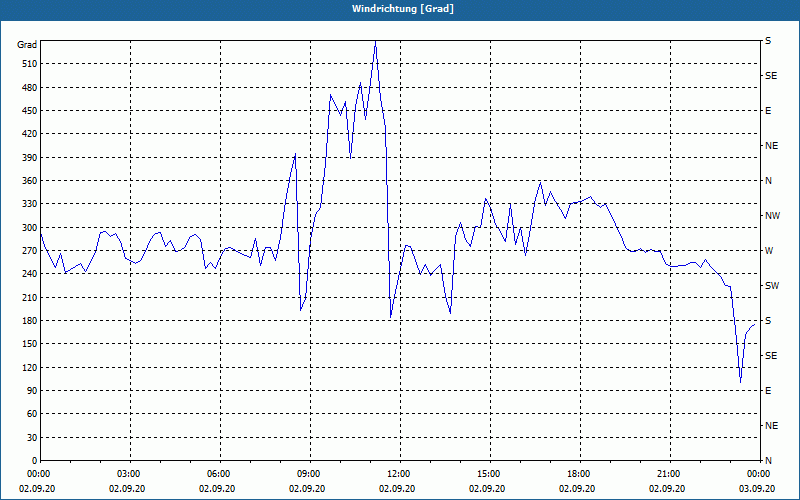Select the 30 y-axis tick label

point(33,437)
